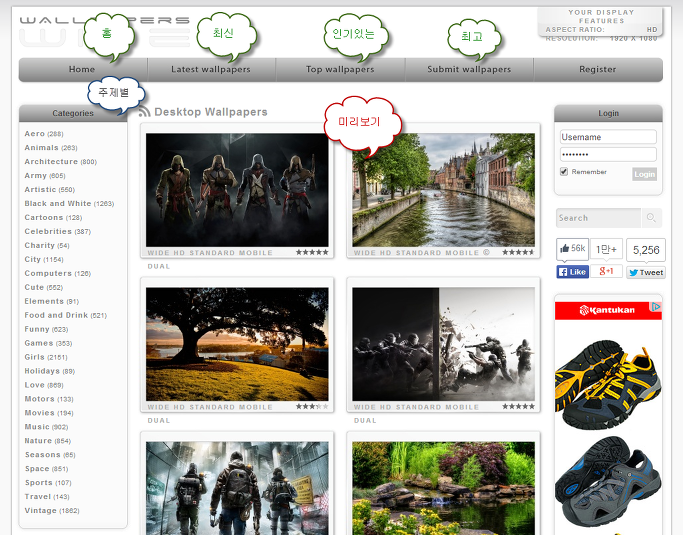Click the yellow sandal product image
Screen dimensions: 683x535
[608, 384]
